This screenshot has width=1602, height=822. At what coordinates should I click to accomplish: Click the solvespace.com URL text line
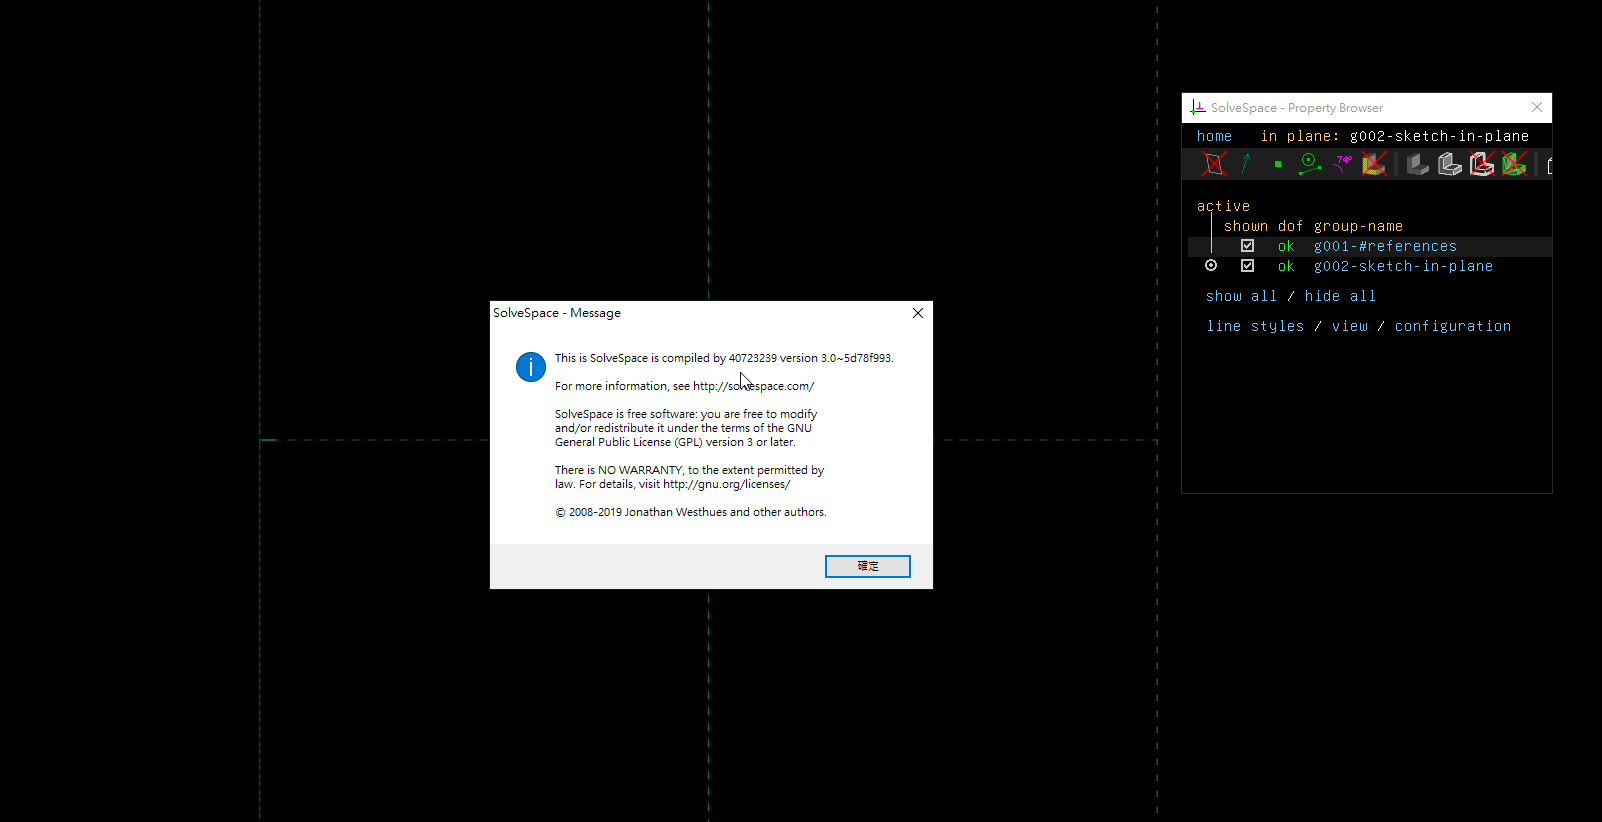tap(684, 386)
